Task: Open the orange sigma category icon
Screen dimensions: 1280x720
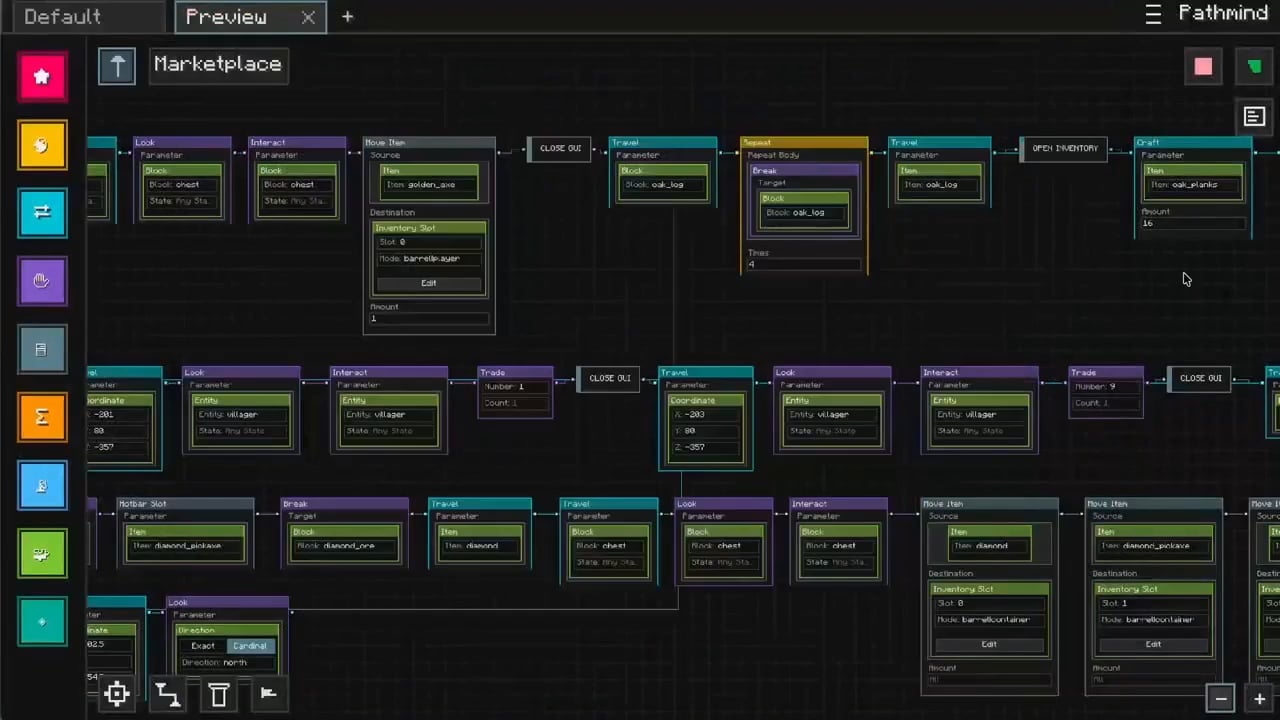Action: point(42,417)
